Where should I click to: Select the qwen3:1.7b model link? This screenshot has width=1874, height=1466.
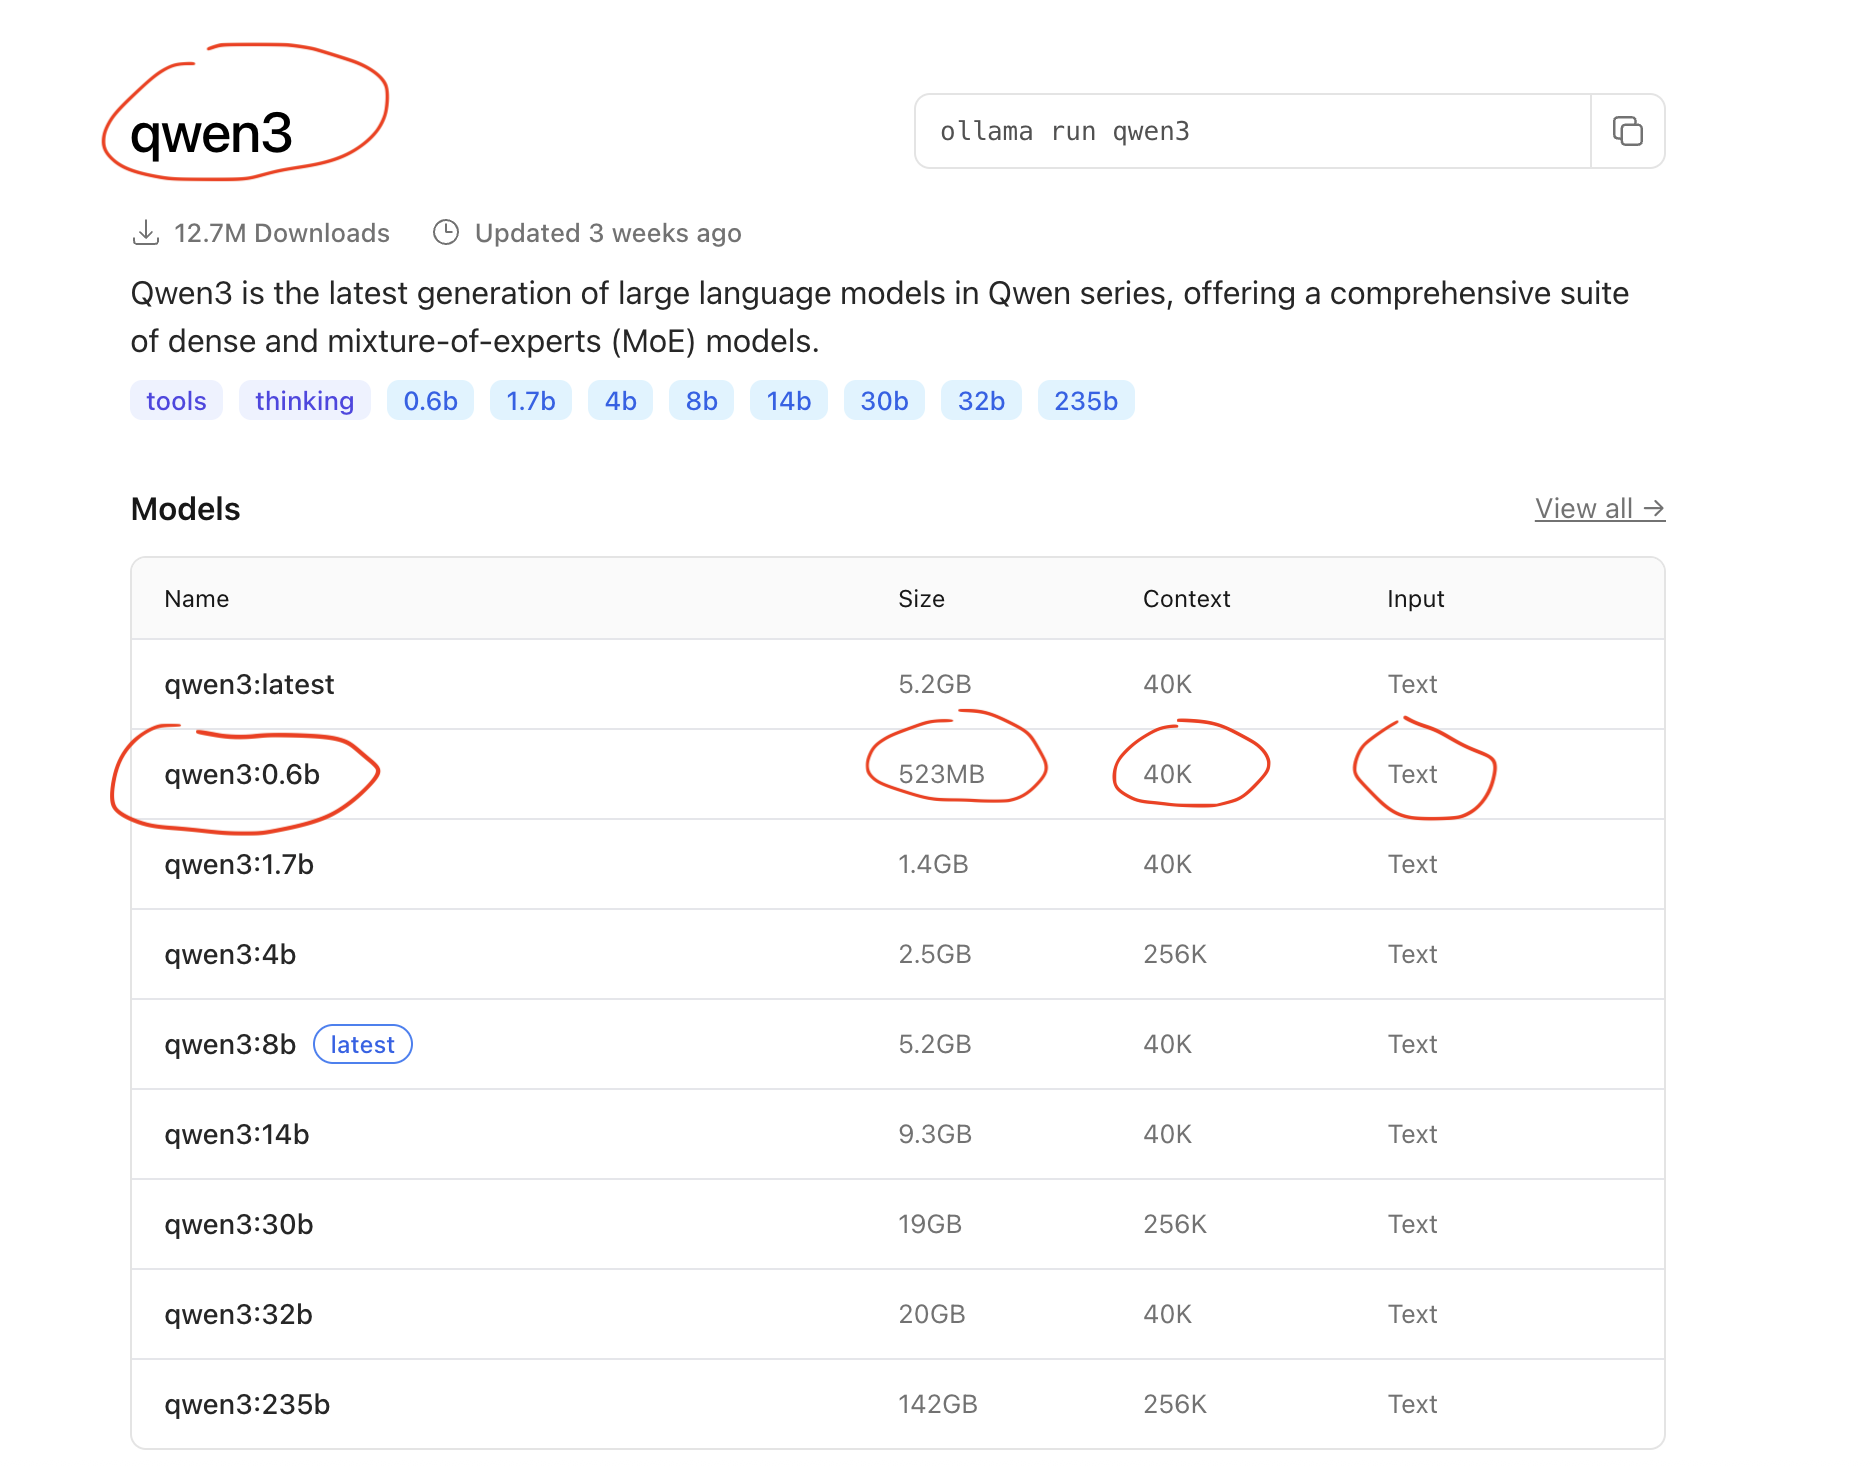pos(239,864)
